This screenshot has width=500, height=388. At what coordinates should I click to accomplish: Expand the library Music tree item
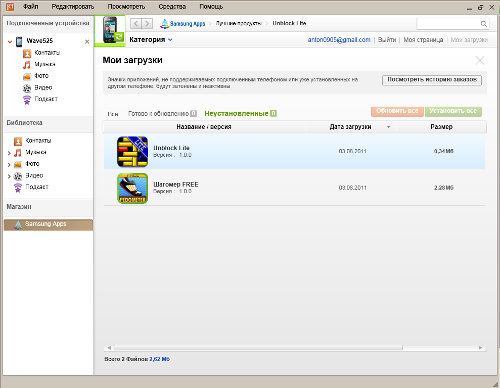[9, 153]
